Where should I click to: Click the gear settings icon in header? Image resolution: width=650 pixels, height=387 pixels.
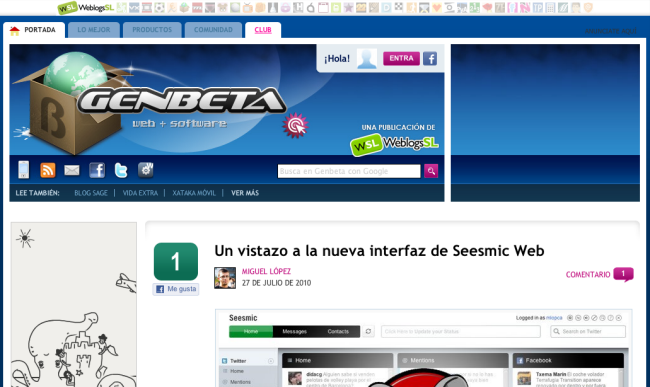146,170
